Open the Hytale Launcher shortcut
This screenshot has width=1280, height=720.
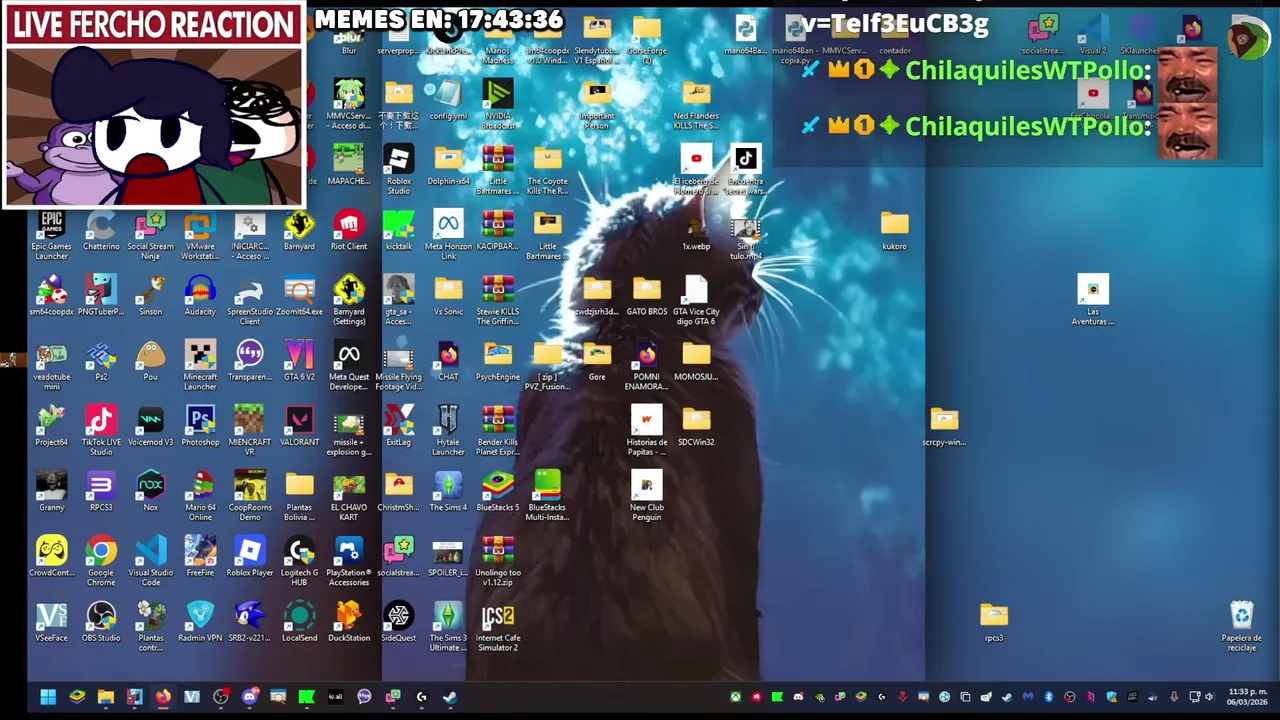coord(448,431)
